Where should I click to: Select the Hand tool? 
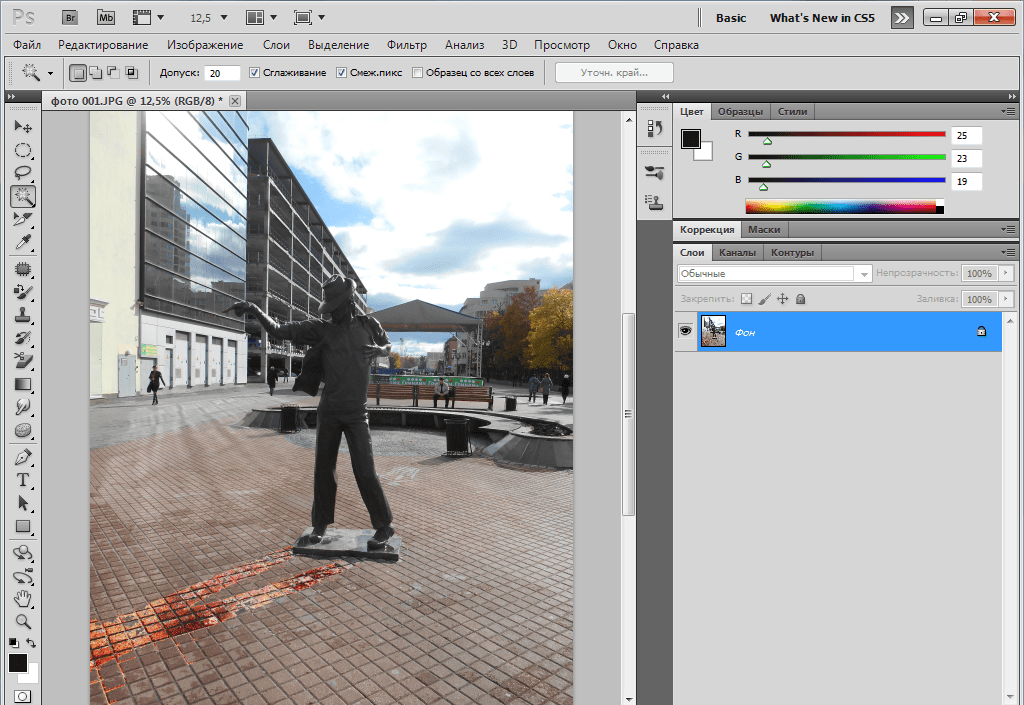[x=22, y=599]
